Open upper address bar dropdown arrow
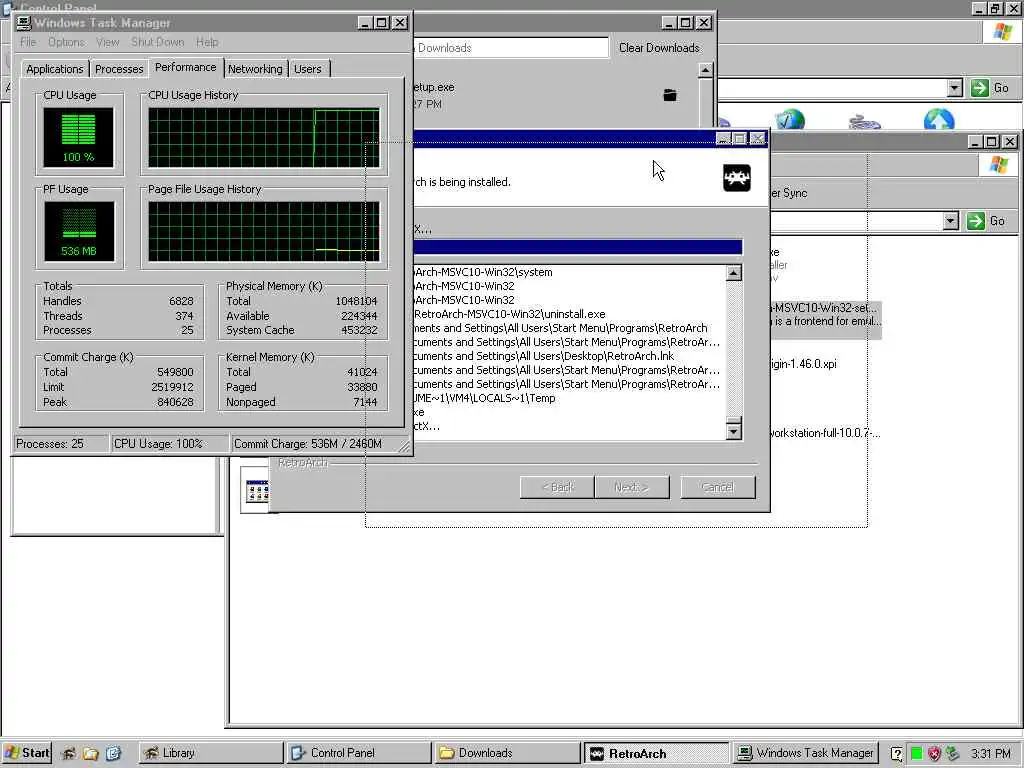 [955, 88]
